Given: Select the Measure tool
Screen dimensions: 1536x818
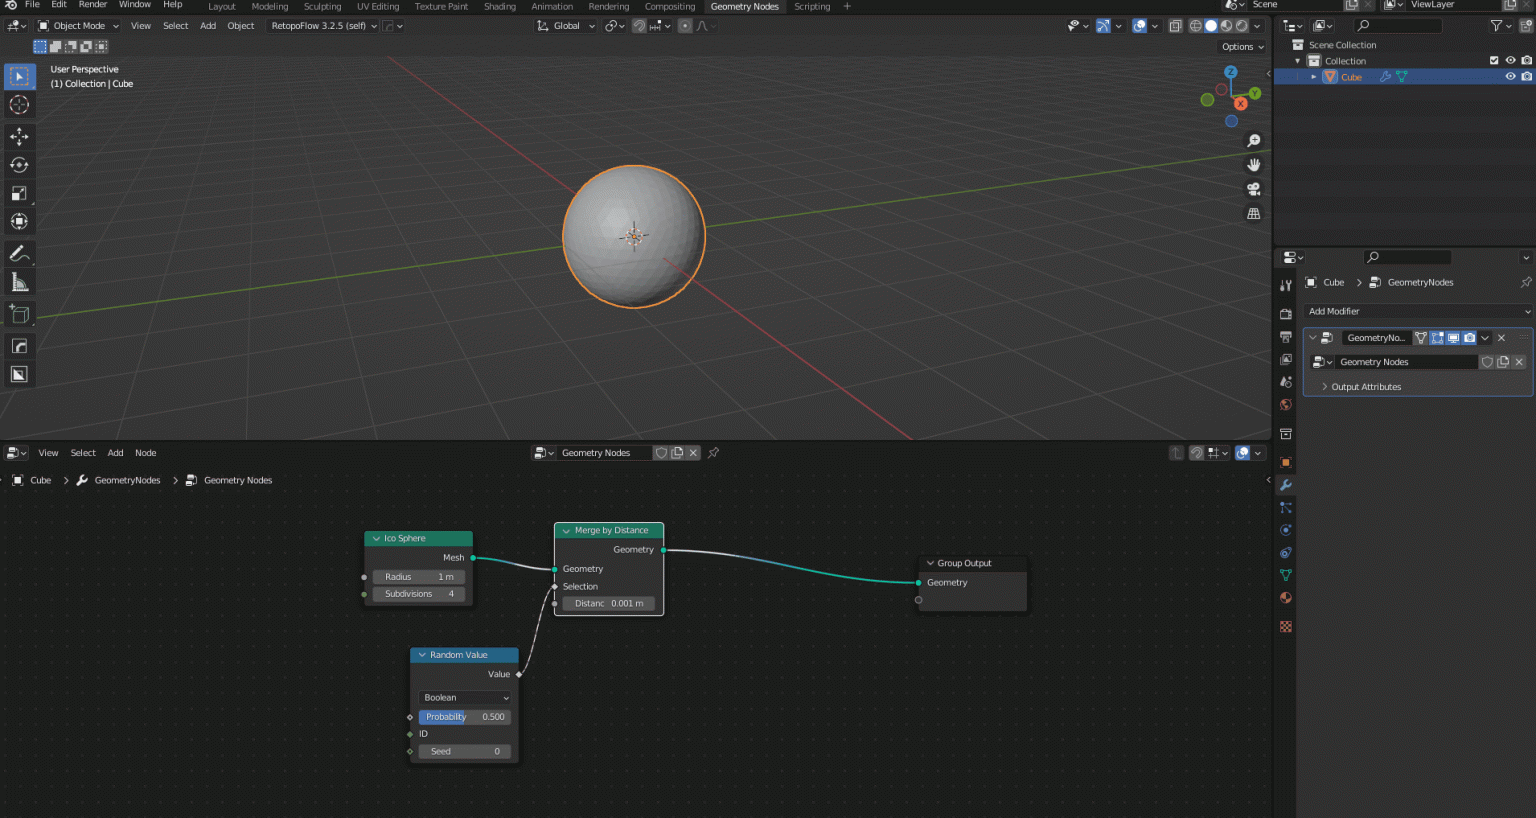Looking at the screenshot, I should point(19,281).
